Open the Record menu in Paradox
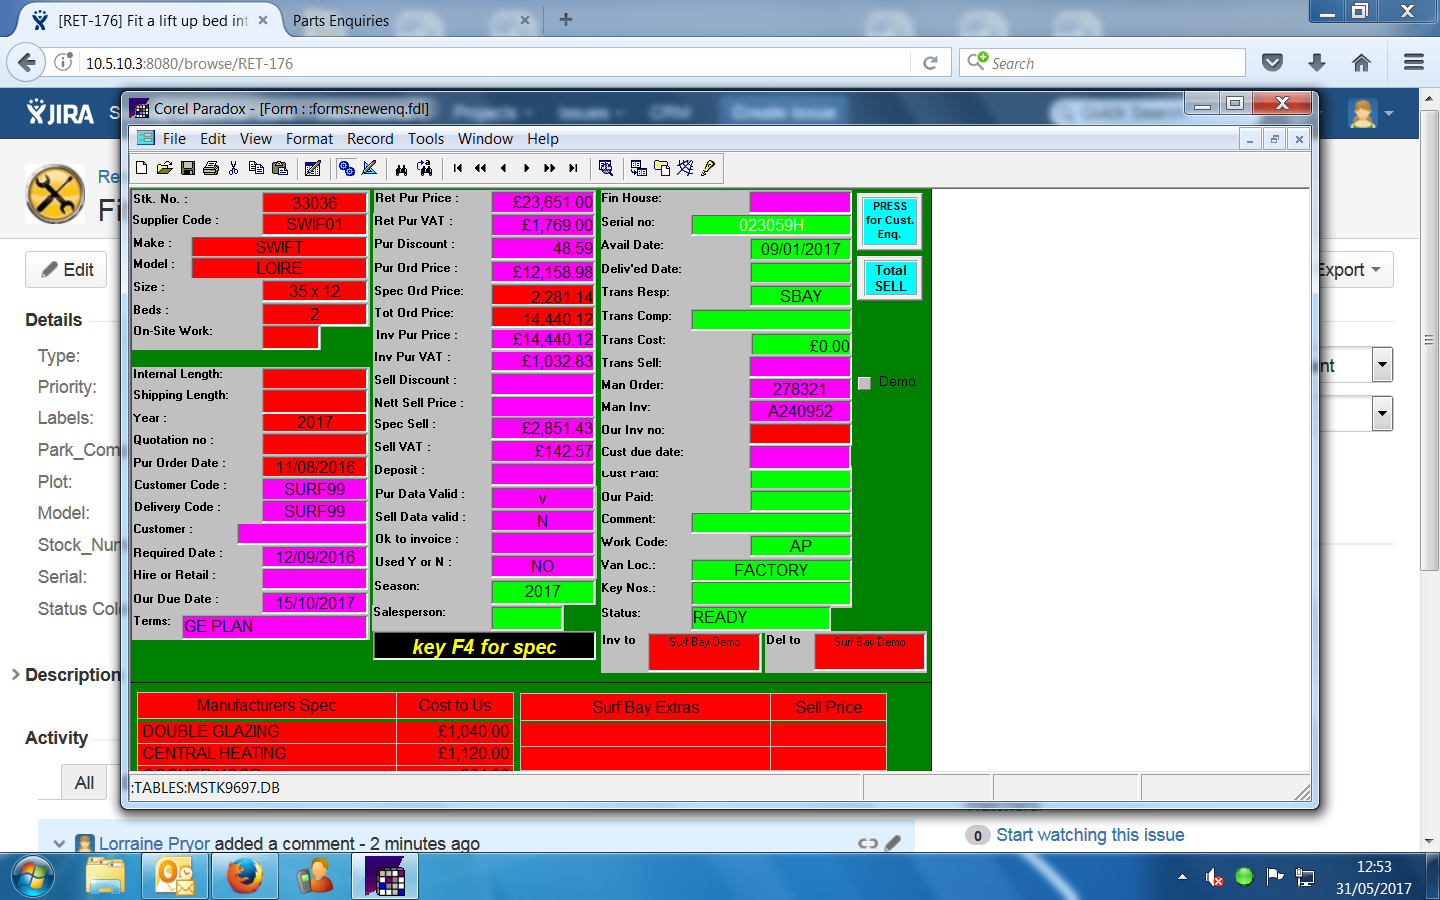Screen dimensions: 1440x900 tap(370, 139)
